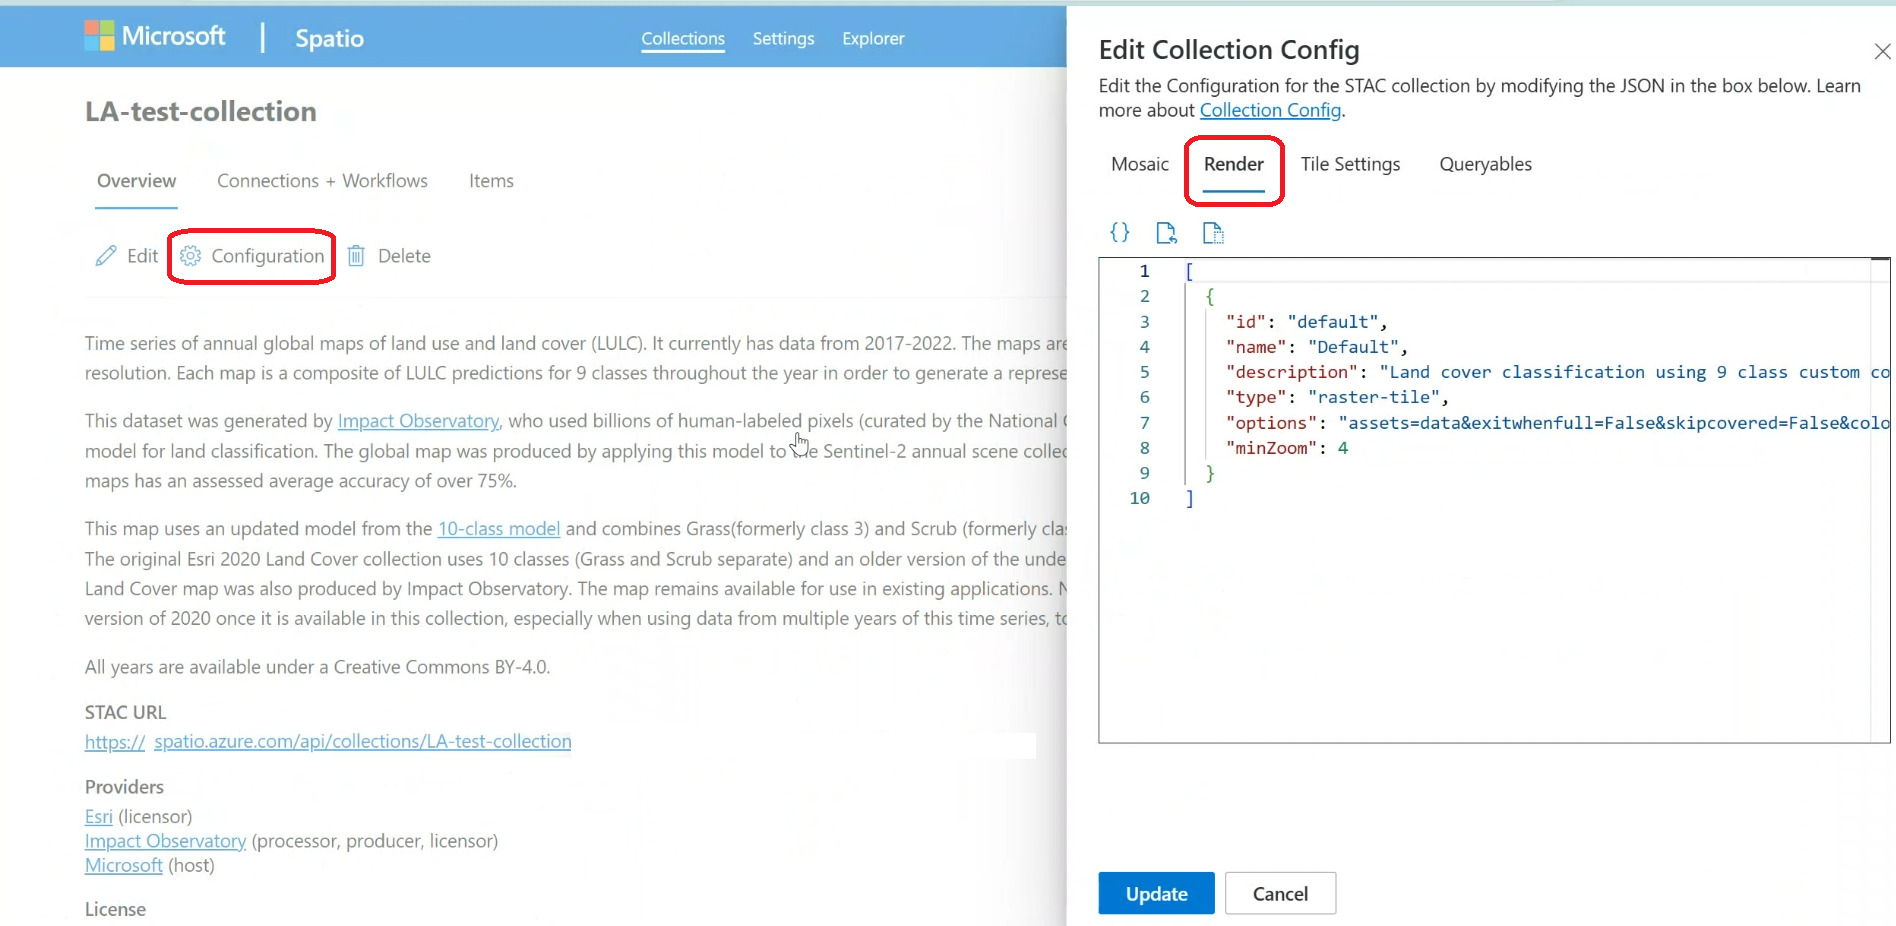Select the Items tab
This screenshot has width=1896, height=926.
(x=491, y=181)
